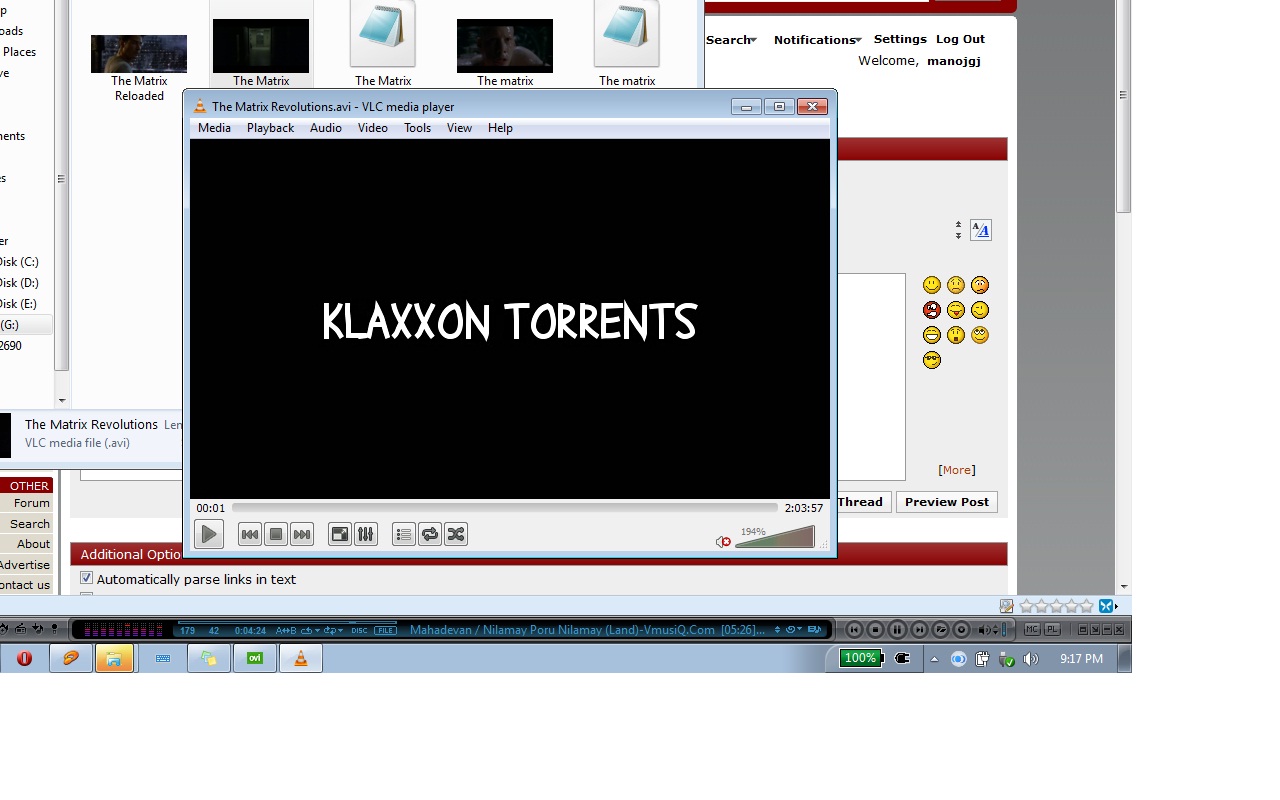1280x800 pixels.
Task: Open VLC cone taskbar button
Action: pos(300,658)
